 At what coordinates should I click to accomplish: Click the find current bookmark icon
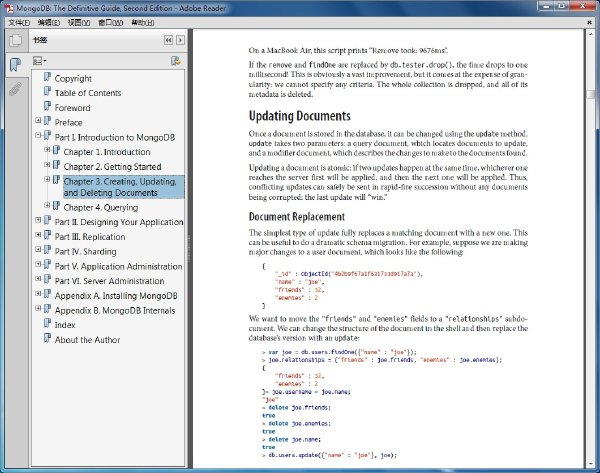pyautogui.click(x=176, y=61)
